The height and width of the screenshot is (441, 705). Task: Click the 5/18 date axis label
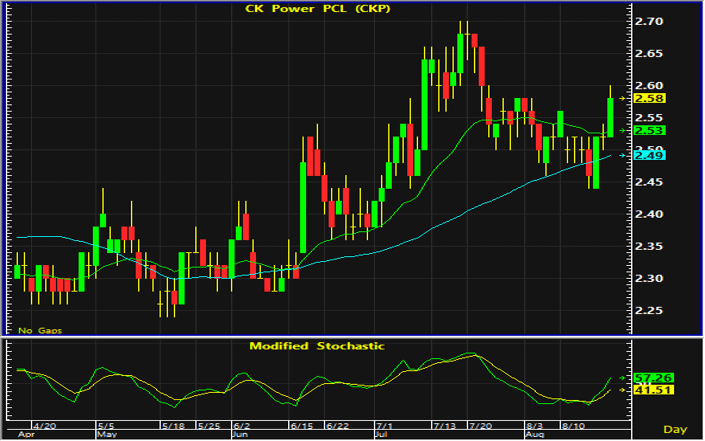174,426
